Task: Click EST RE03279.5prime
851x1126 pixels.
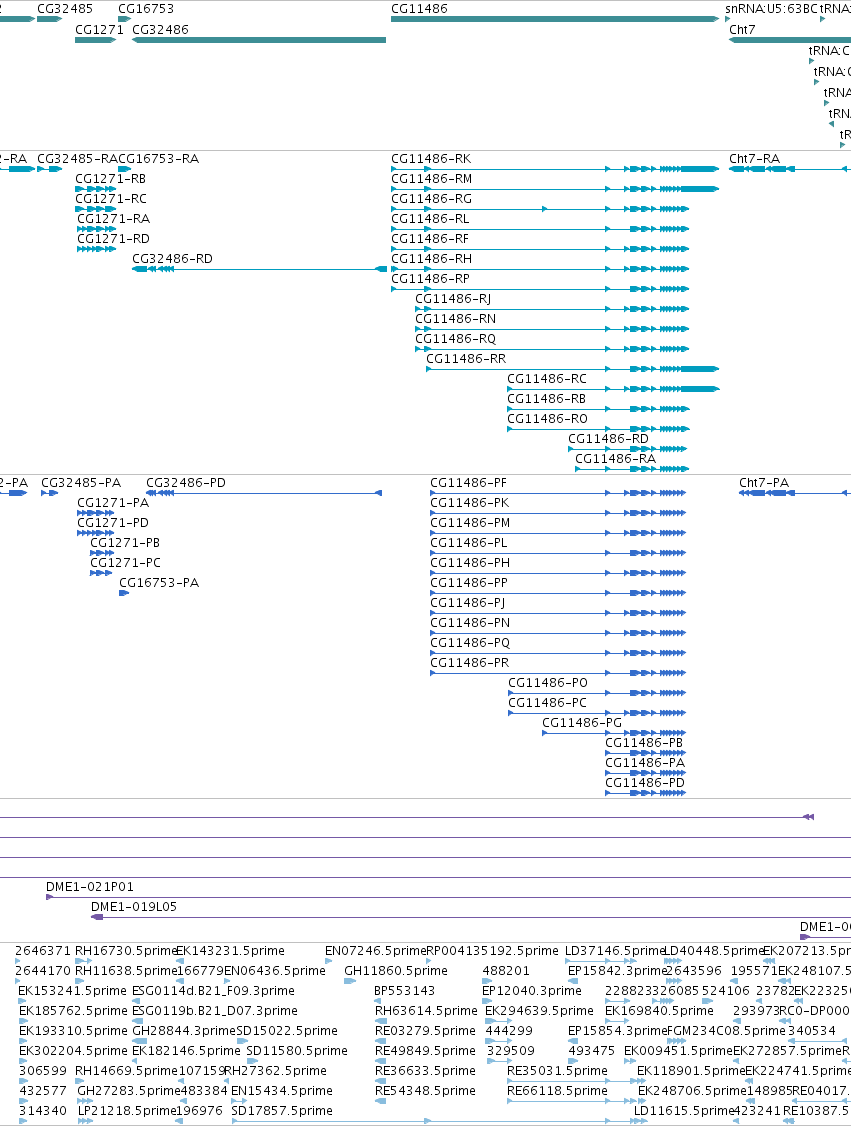Action: coord(425,1031)
